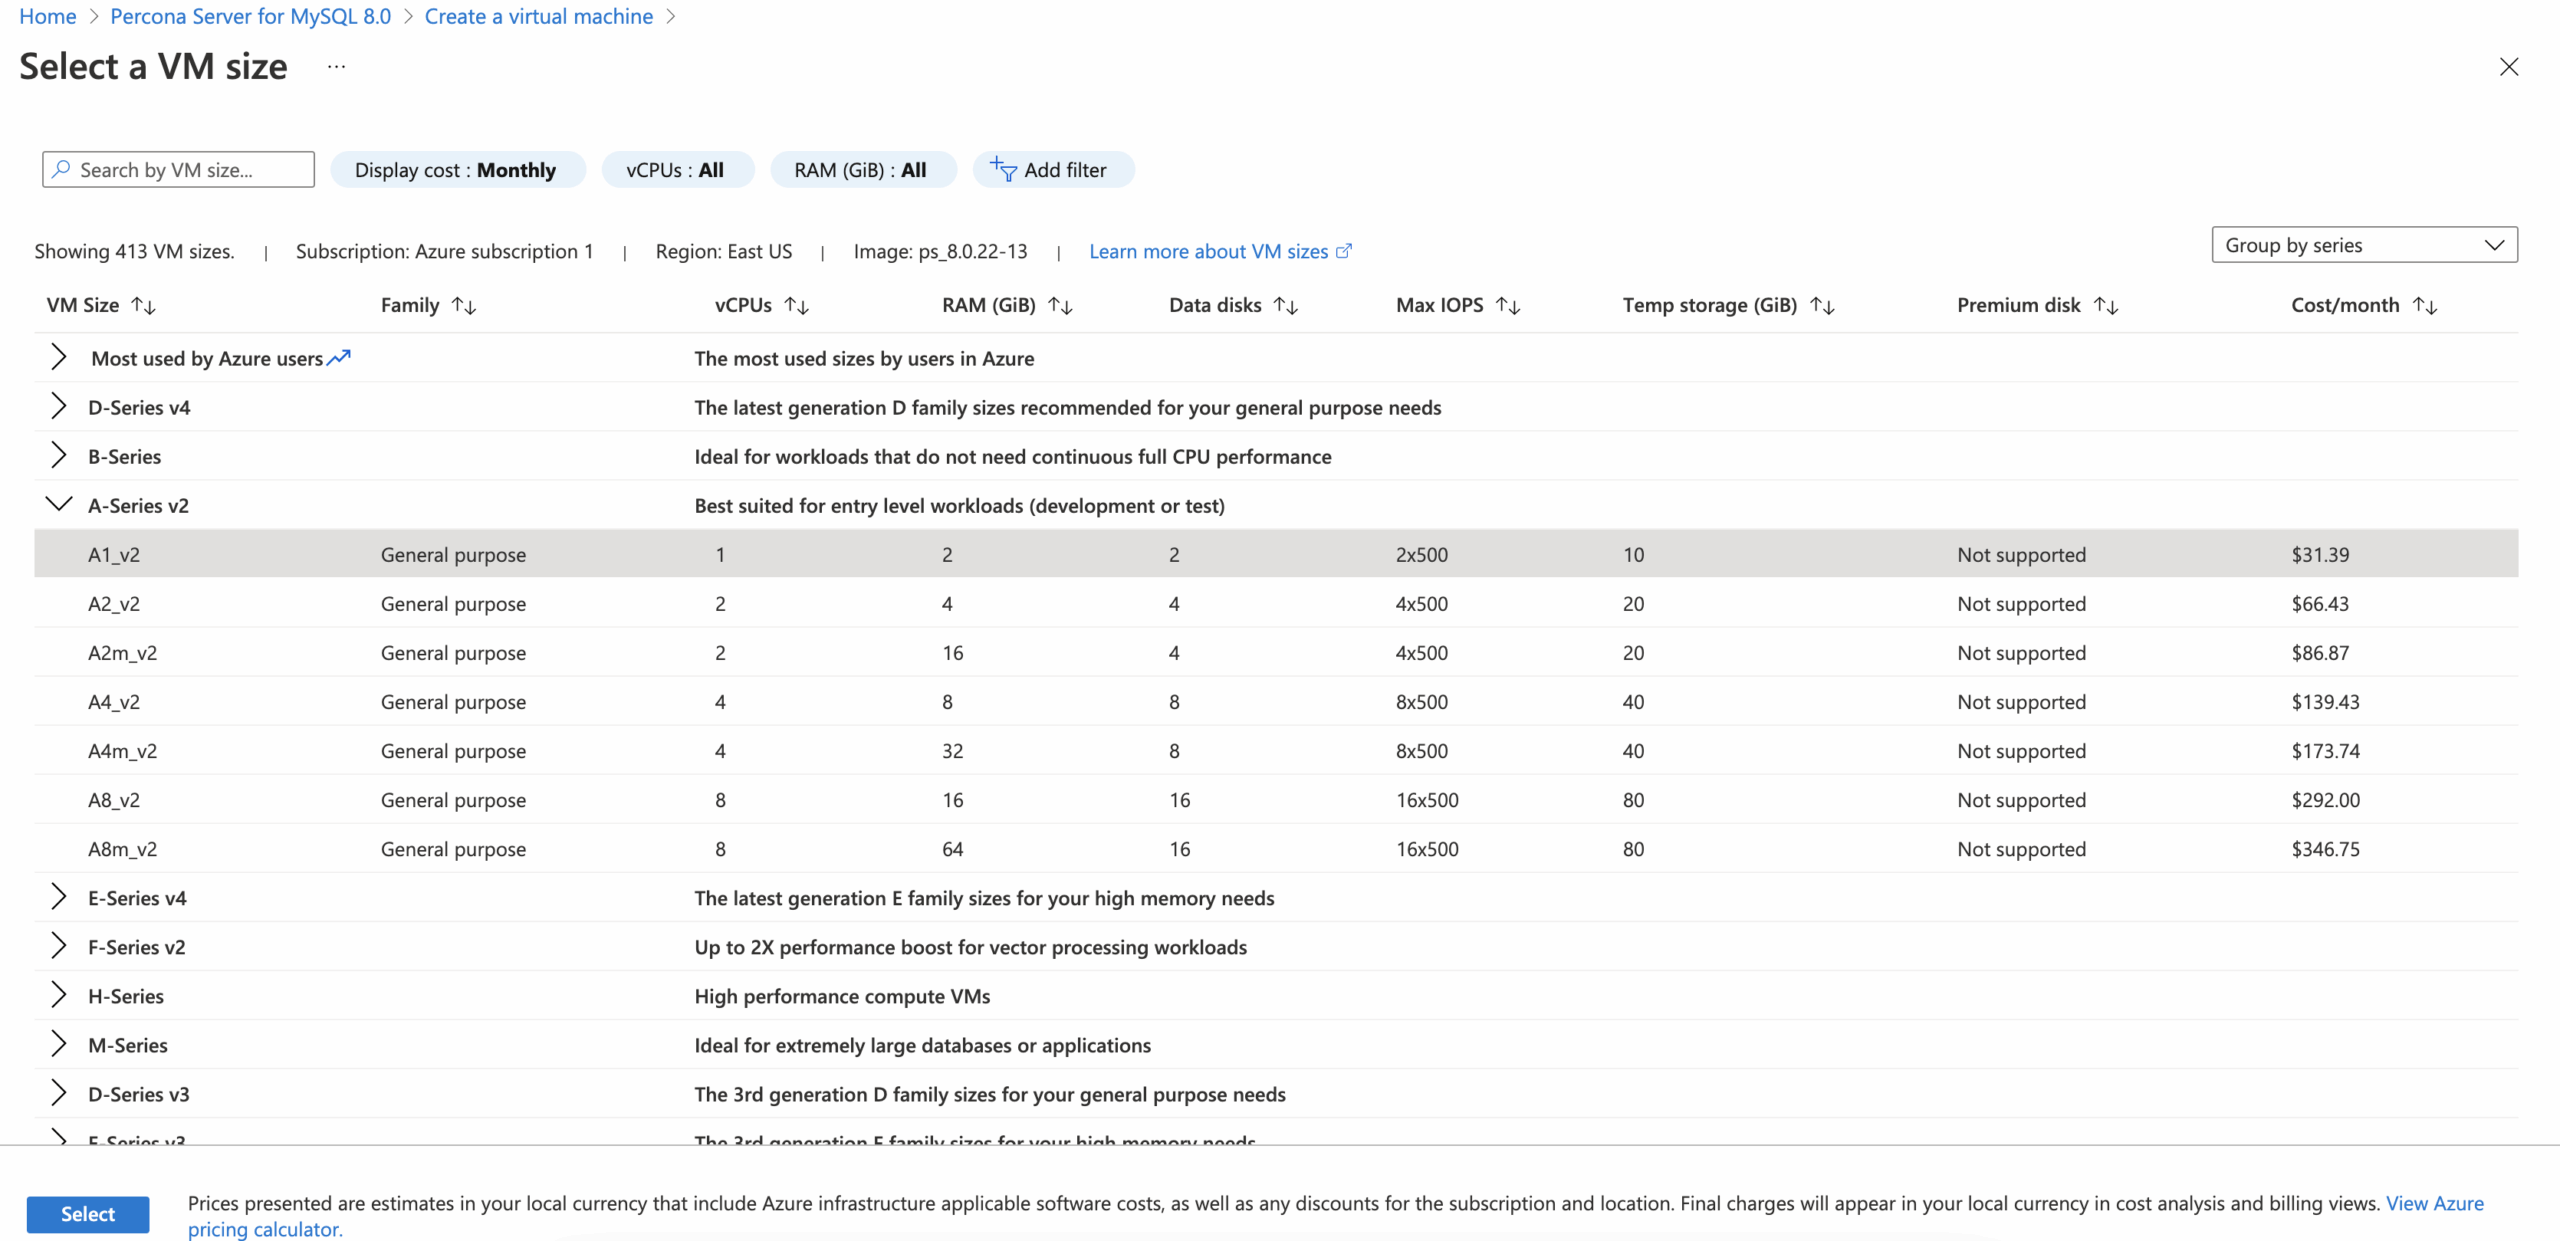Sort by Cost/month column arrows
Viewport: 2560px width, 1241px height.
point(2424,306)
